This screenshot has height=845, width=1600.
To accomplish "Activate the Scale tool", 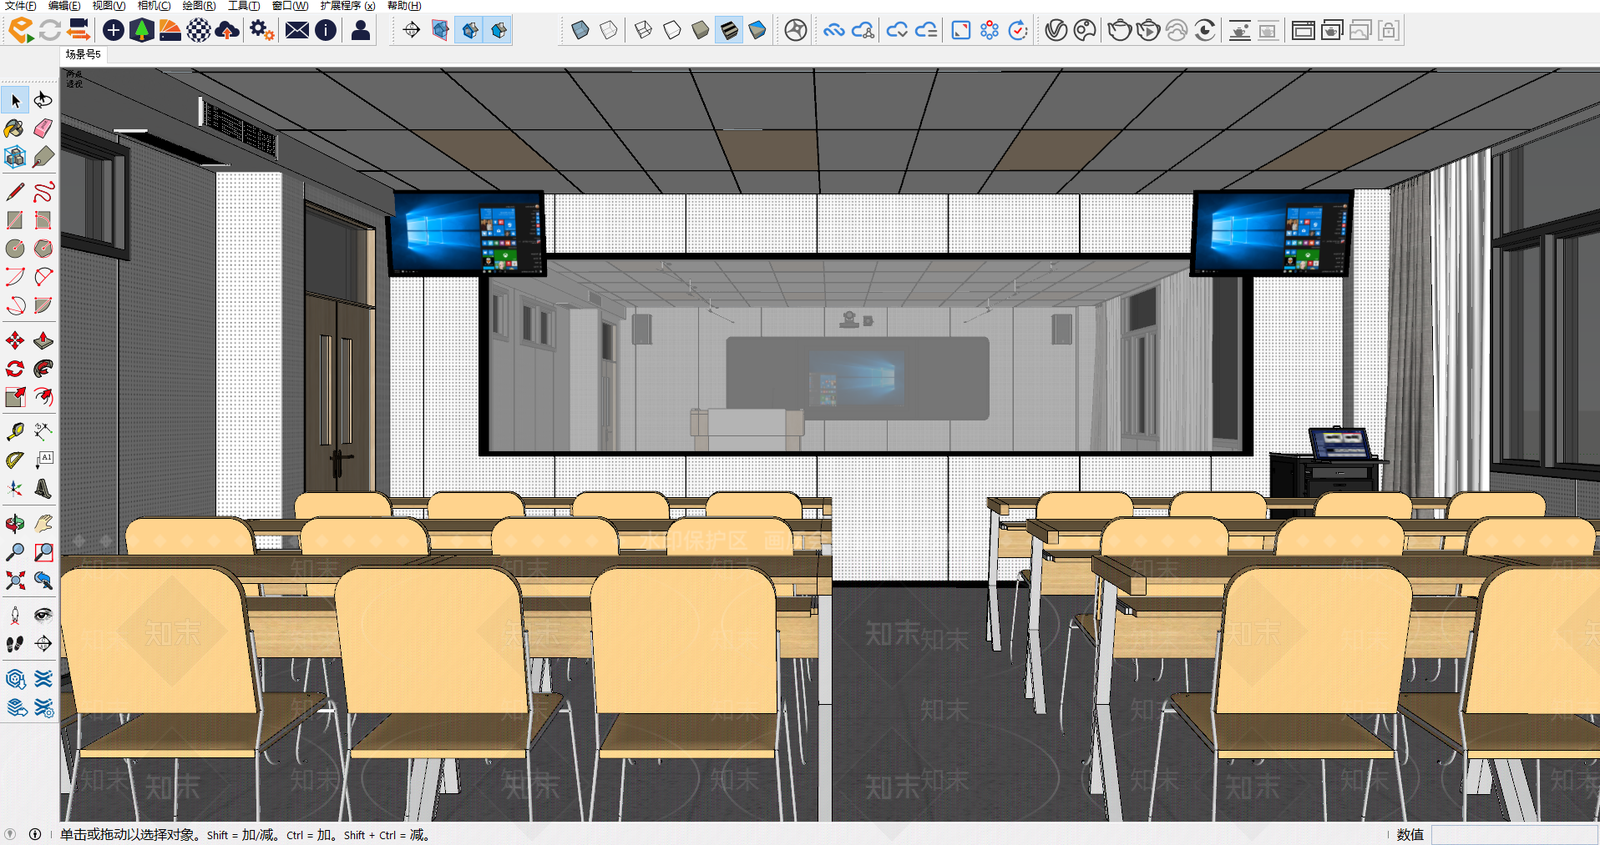I will [x=15, y=397].
